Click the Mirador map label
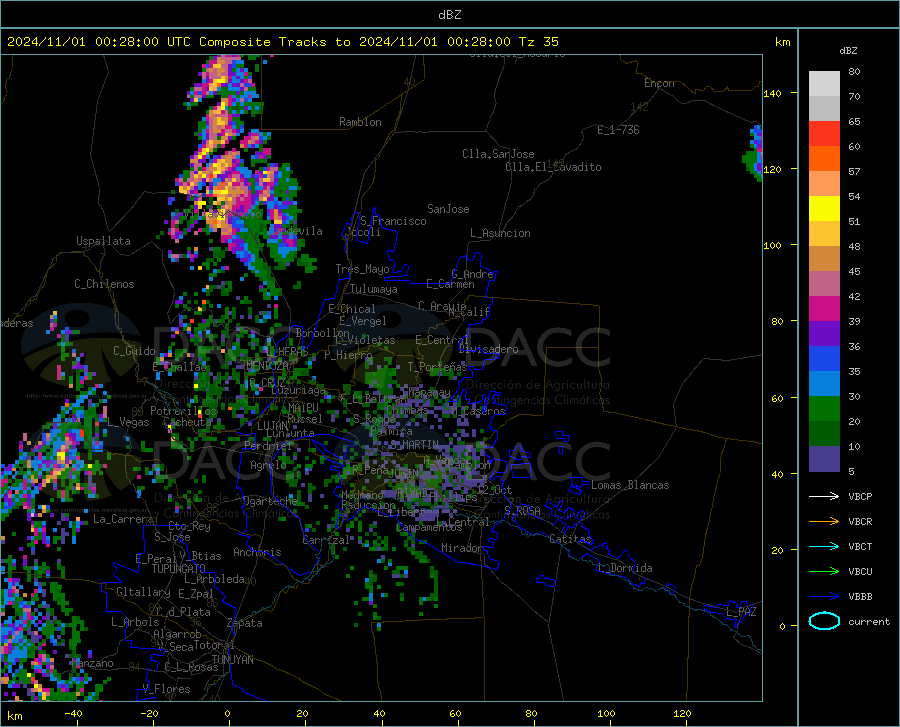The width and height of the screenshot is (900, 727). point(461,548)
